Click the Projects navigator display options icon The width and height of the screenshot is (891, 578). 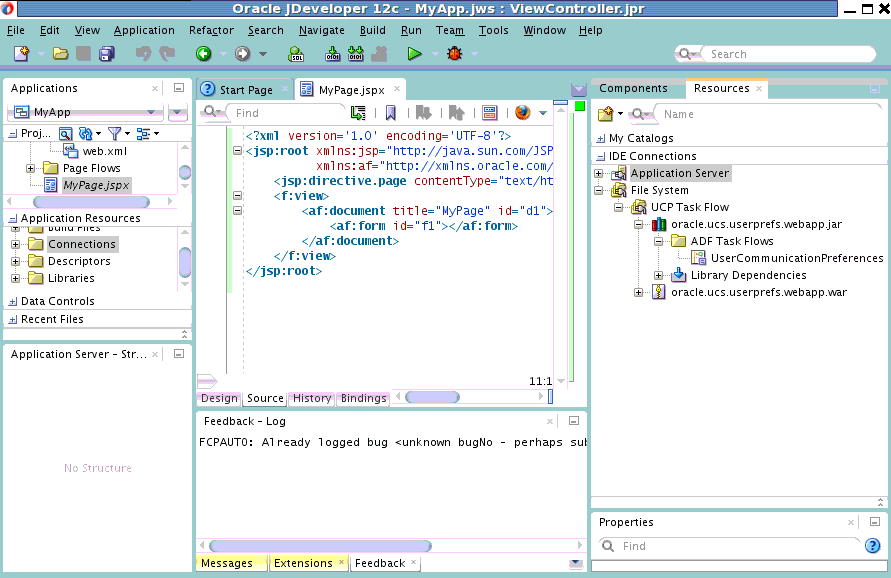143,134
